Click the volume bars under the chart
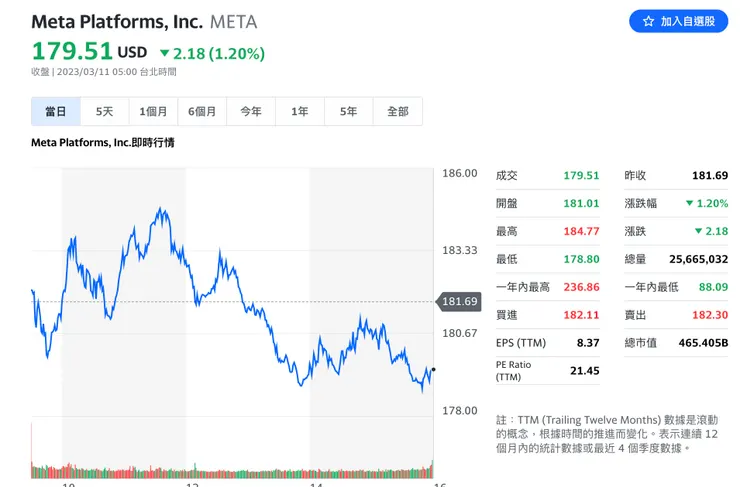 (230, 471)
